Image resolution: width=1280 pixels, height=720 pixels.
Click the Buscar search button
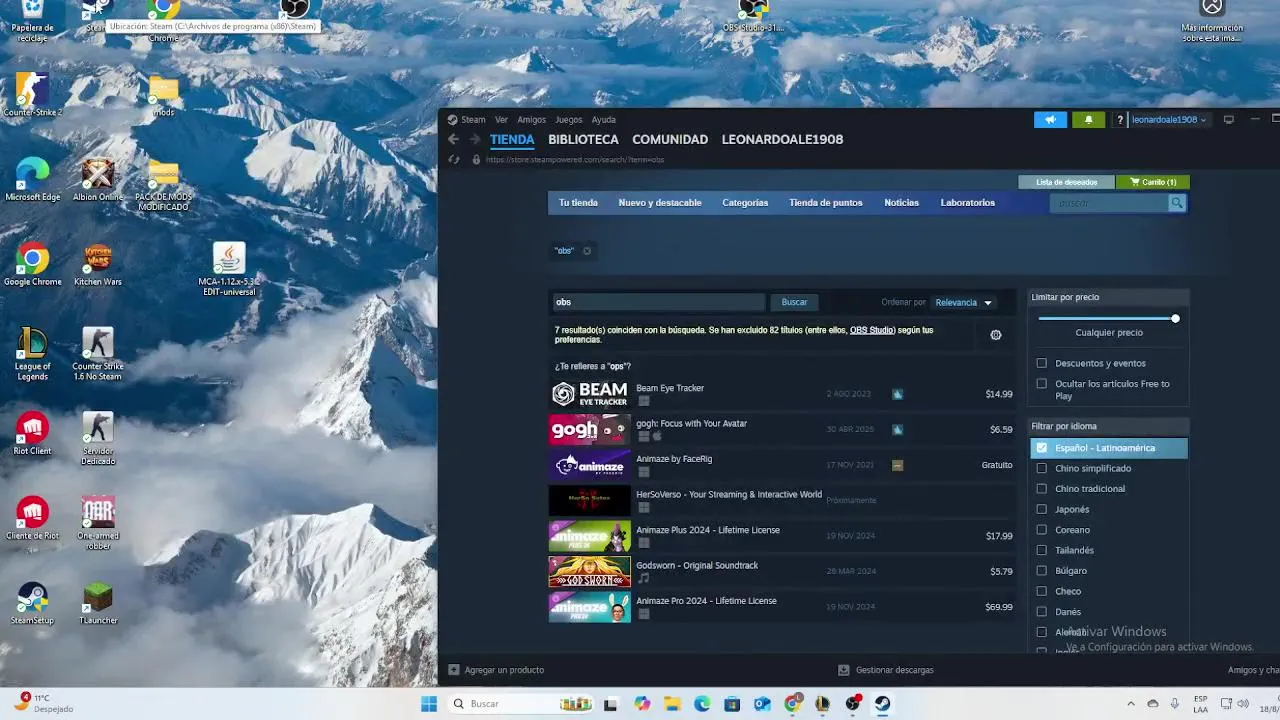tap(794, 302)
